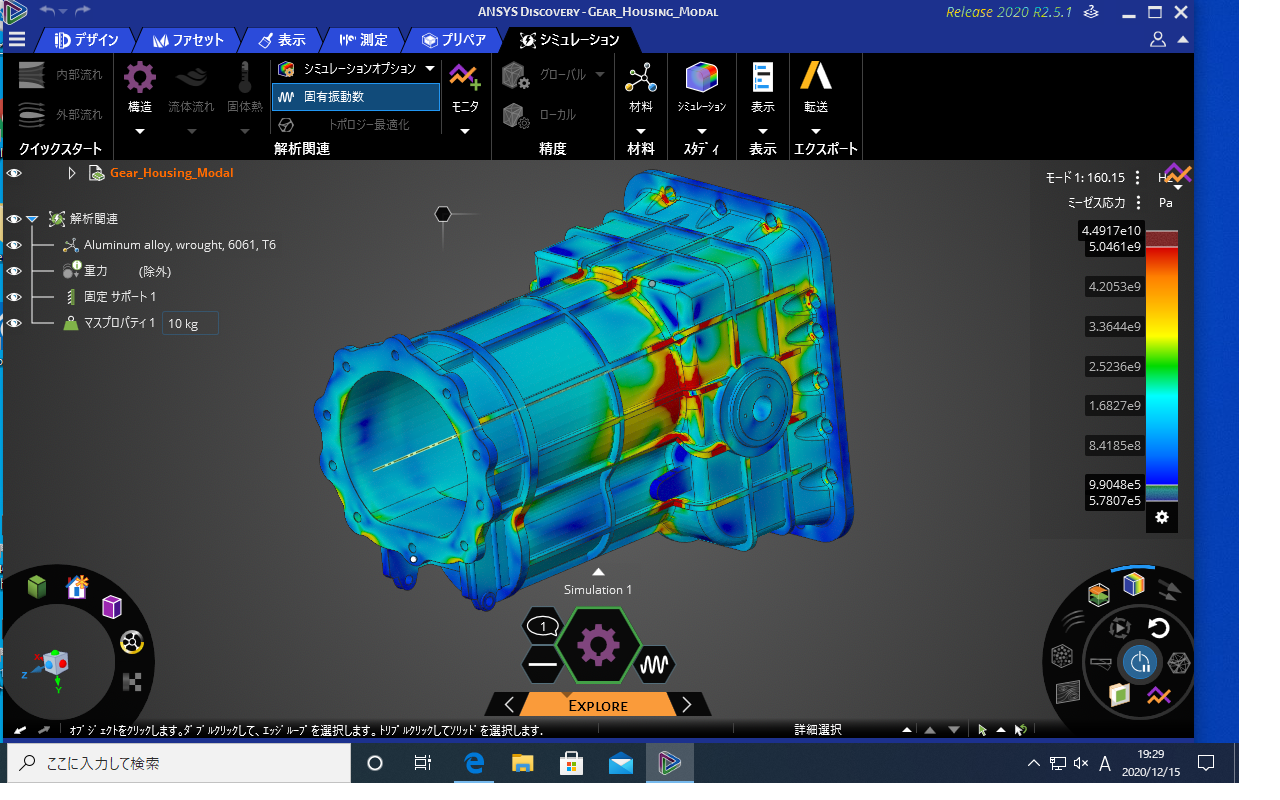The image size is (1280, 800).
Task: Click the spin wheel icon in left wheel
Action: [x=131, y=642]
